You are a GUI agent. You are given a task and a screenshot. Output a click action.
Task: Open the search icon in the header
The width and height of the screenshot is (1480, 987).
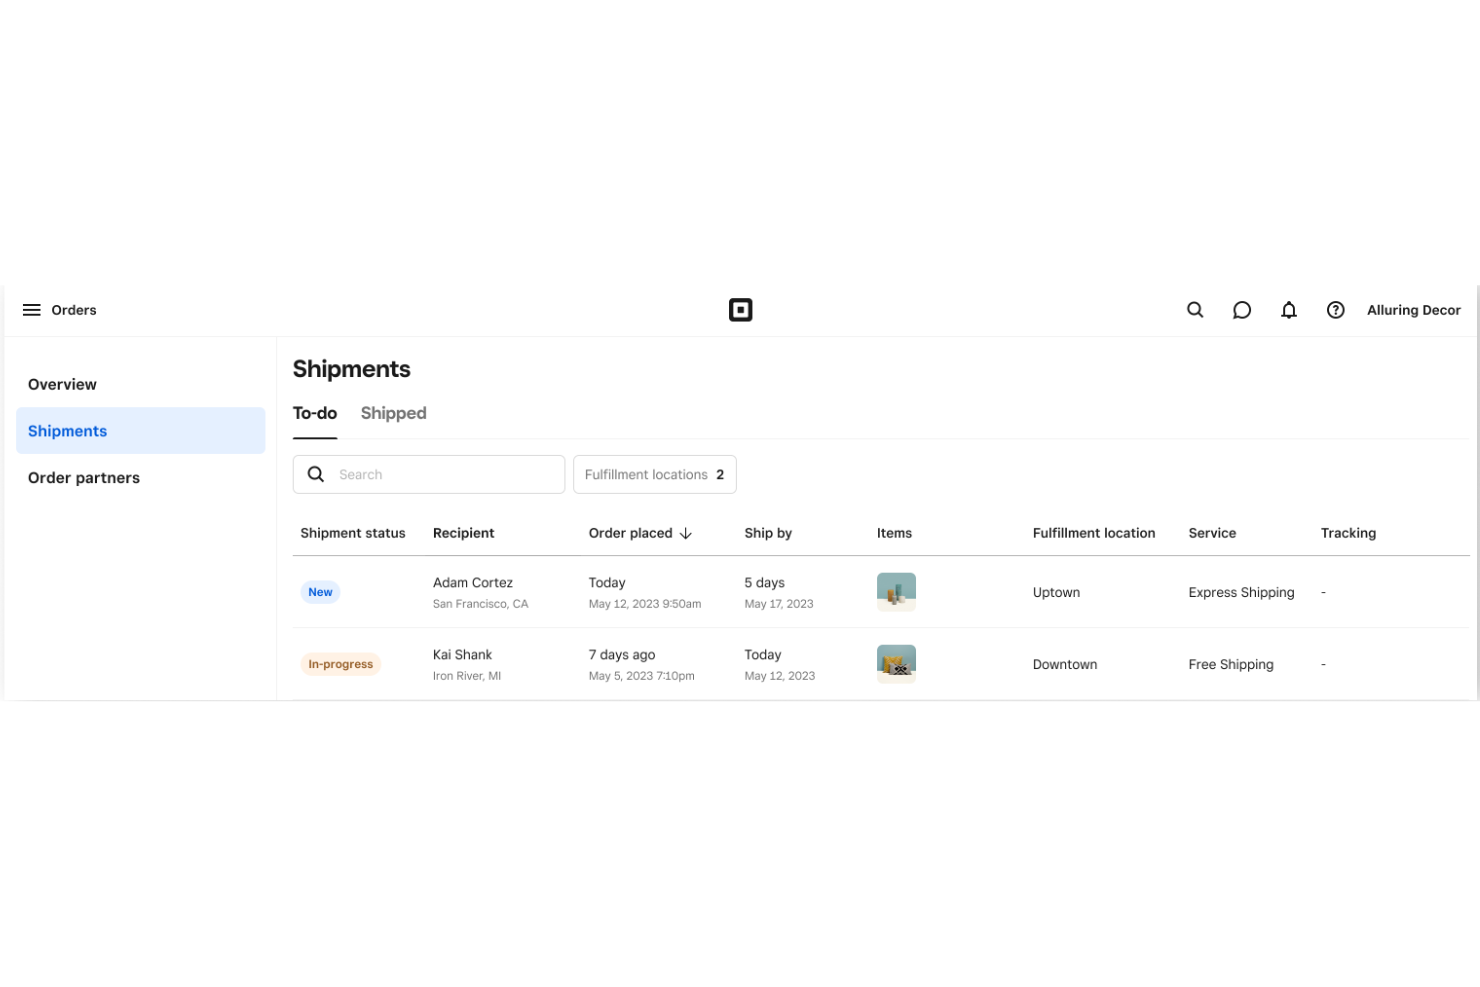tap(1195, 310)
